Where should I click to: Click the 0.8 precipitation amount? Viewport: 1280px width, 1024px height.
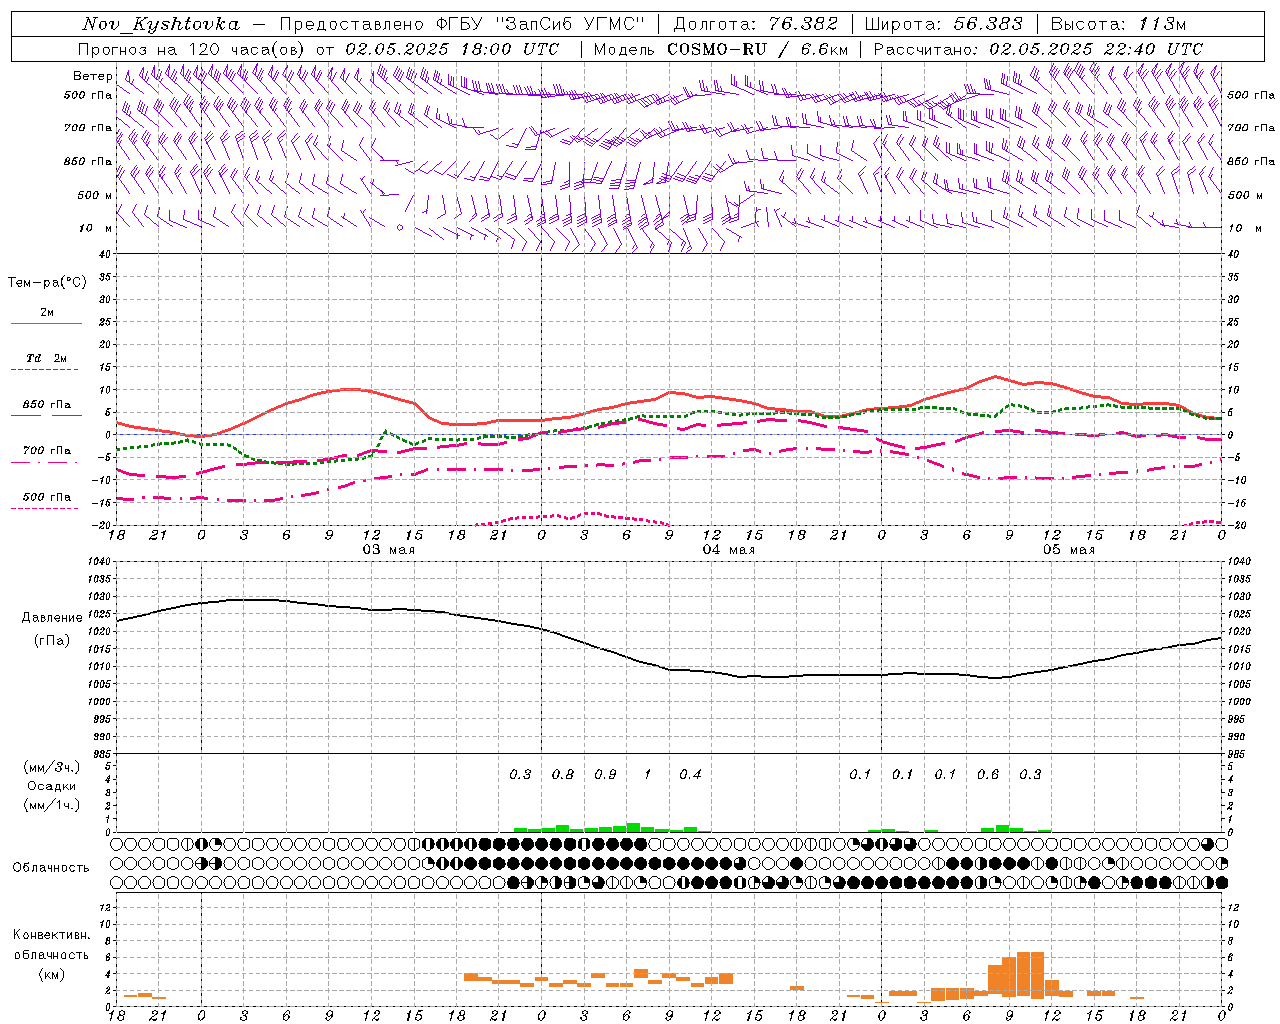[563, 774]
